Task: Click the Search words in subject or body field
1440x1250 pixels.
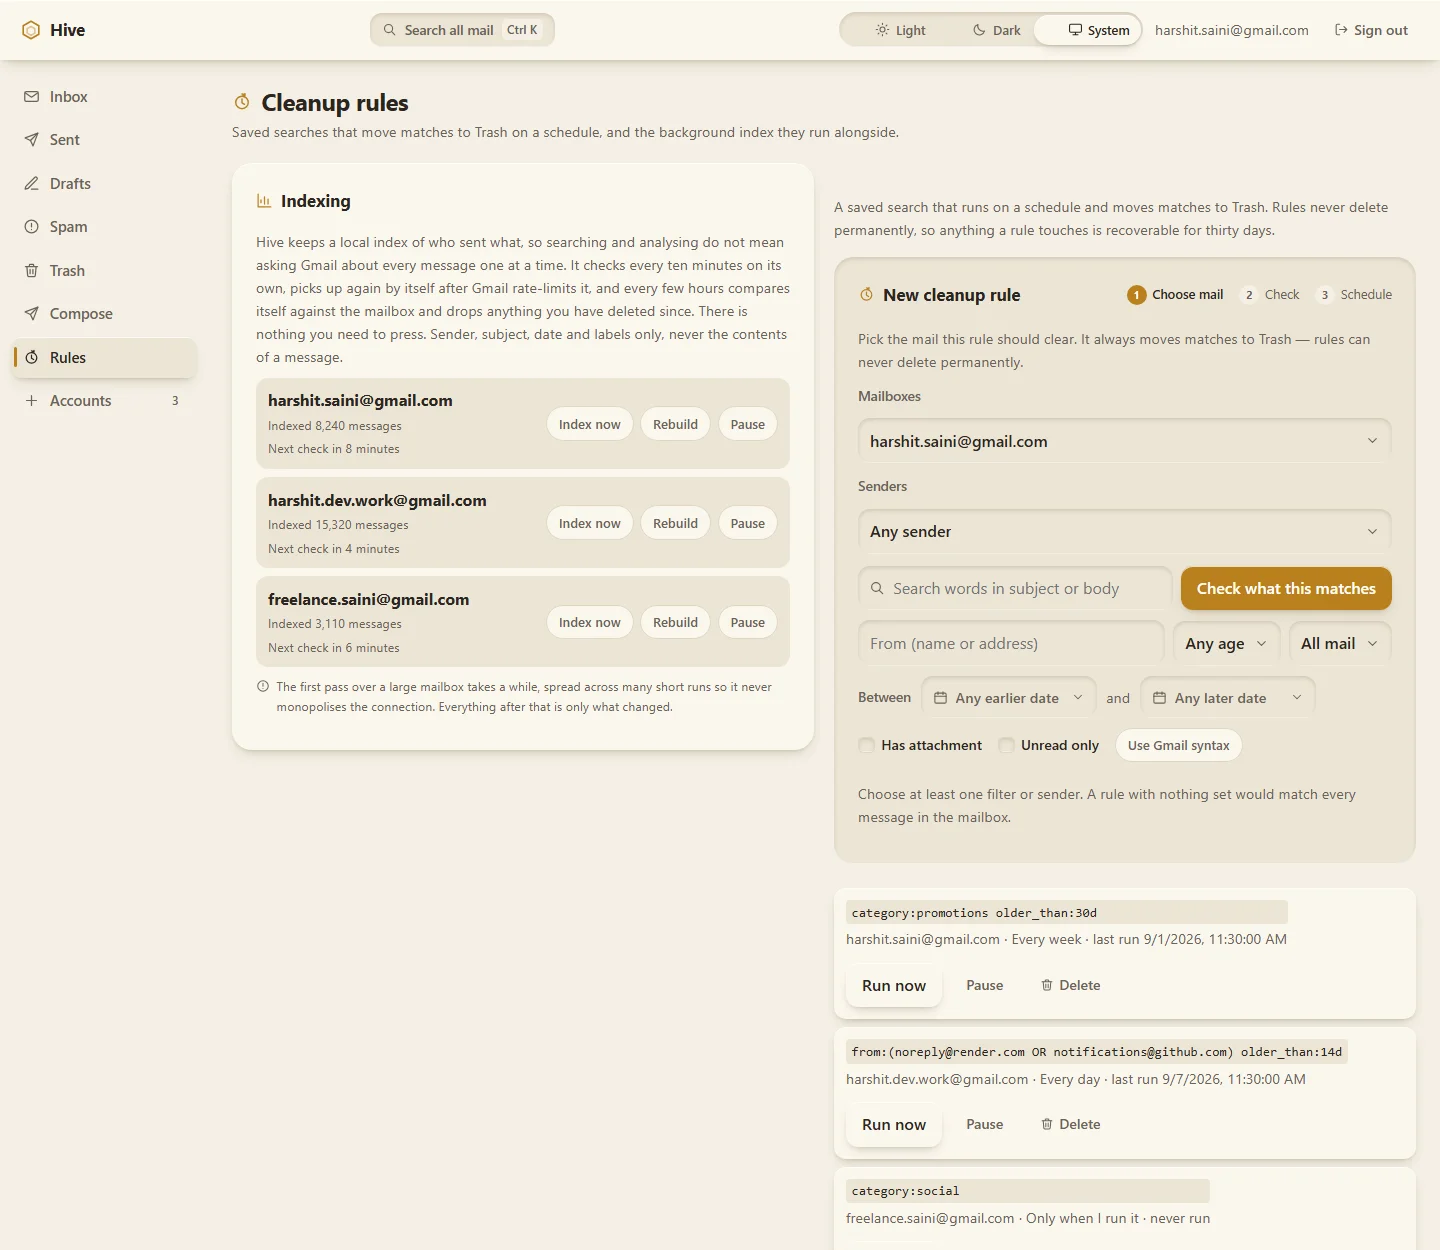Action: coord(1015,589)
